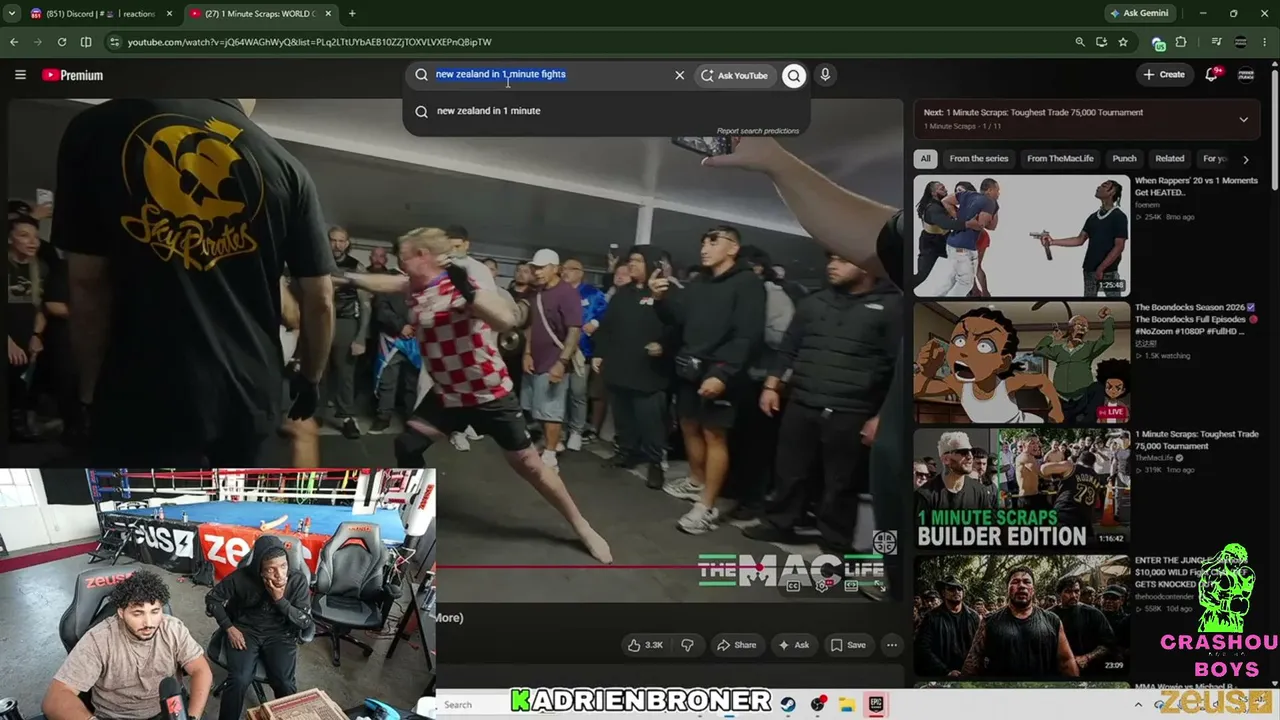Open the YouTube guide hamburger menu
1280x720 pixels.
20,75
